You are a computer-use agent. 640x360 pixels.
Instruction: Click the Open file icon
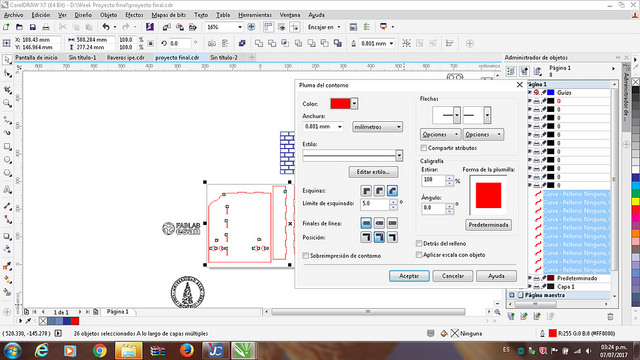coord(19,27)
